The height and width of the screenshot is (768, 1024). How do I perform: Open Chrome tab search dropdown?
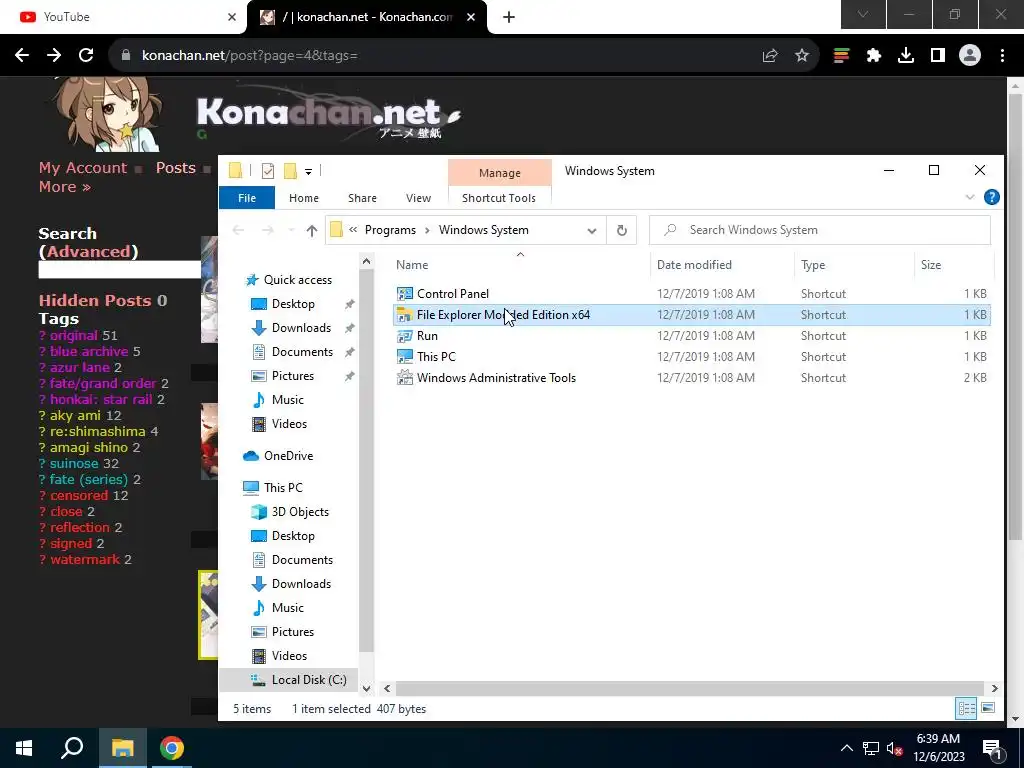[x=863, y=14]
